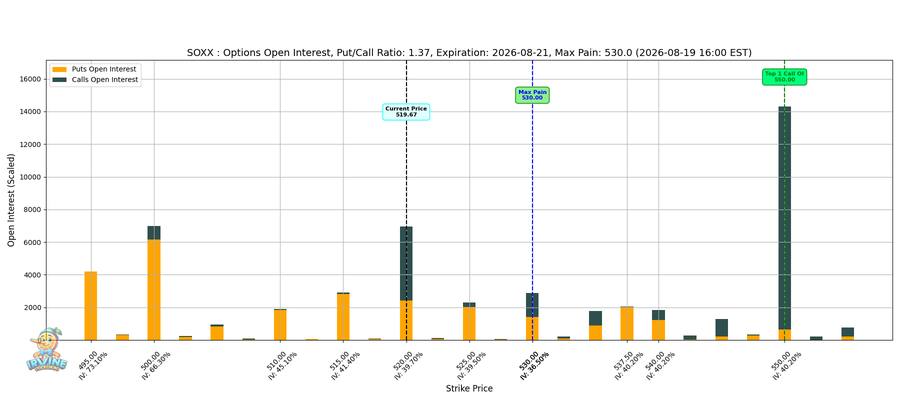The image size is (900, 400).
Task: Click the tall dark calls bar at strike 550
Action: [x=785, y=218]
